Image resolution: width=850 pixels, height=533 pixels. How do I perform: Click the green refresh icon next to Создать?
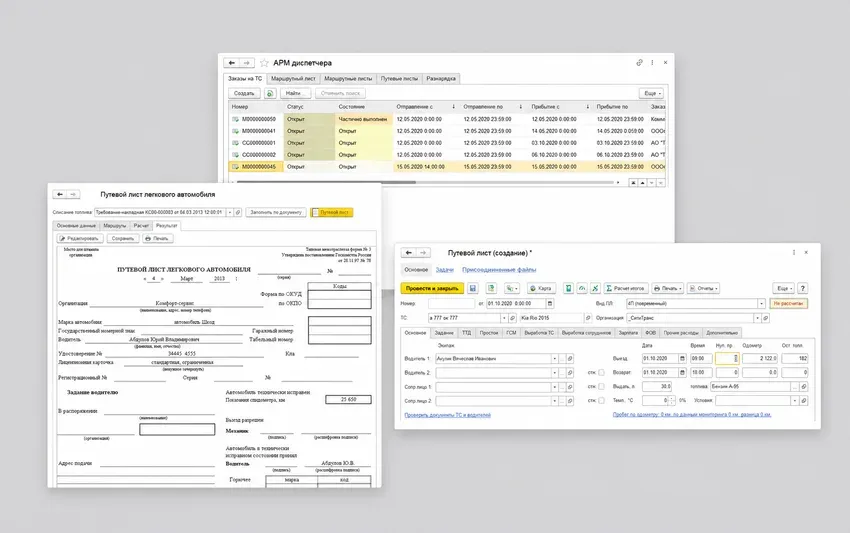click(x=270, y=93)
